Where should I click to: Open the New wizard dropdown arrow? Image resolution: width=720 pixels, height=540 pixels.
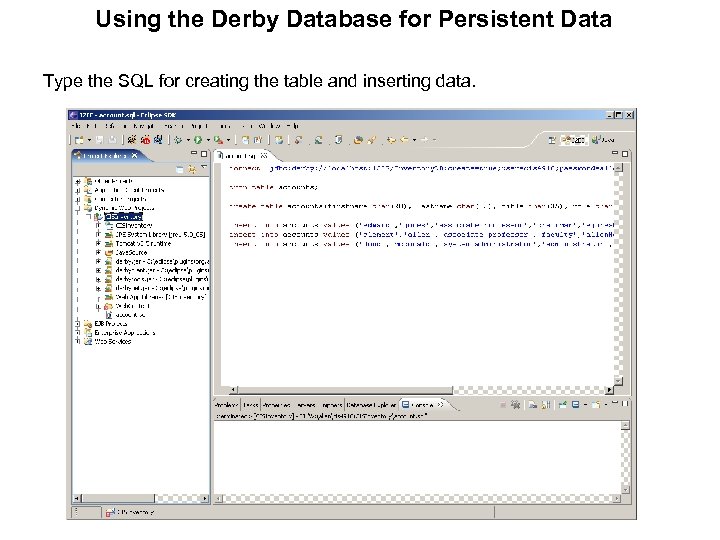click(x=90, y=140)
